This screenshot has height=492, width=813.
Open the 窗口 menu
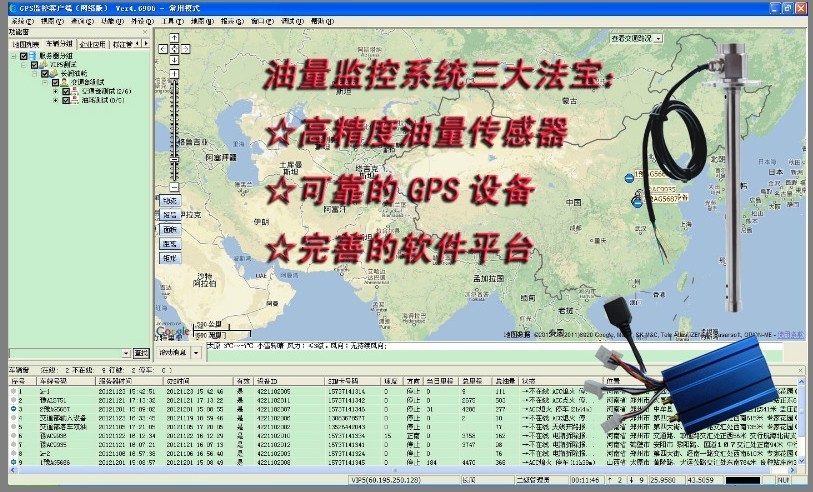point(262,21)
